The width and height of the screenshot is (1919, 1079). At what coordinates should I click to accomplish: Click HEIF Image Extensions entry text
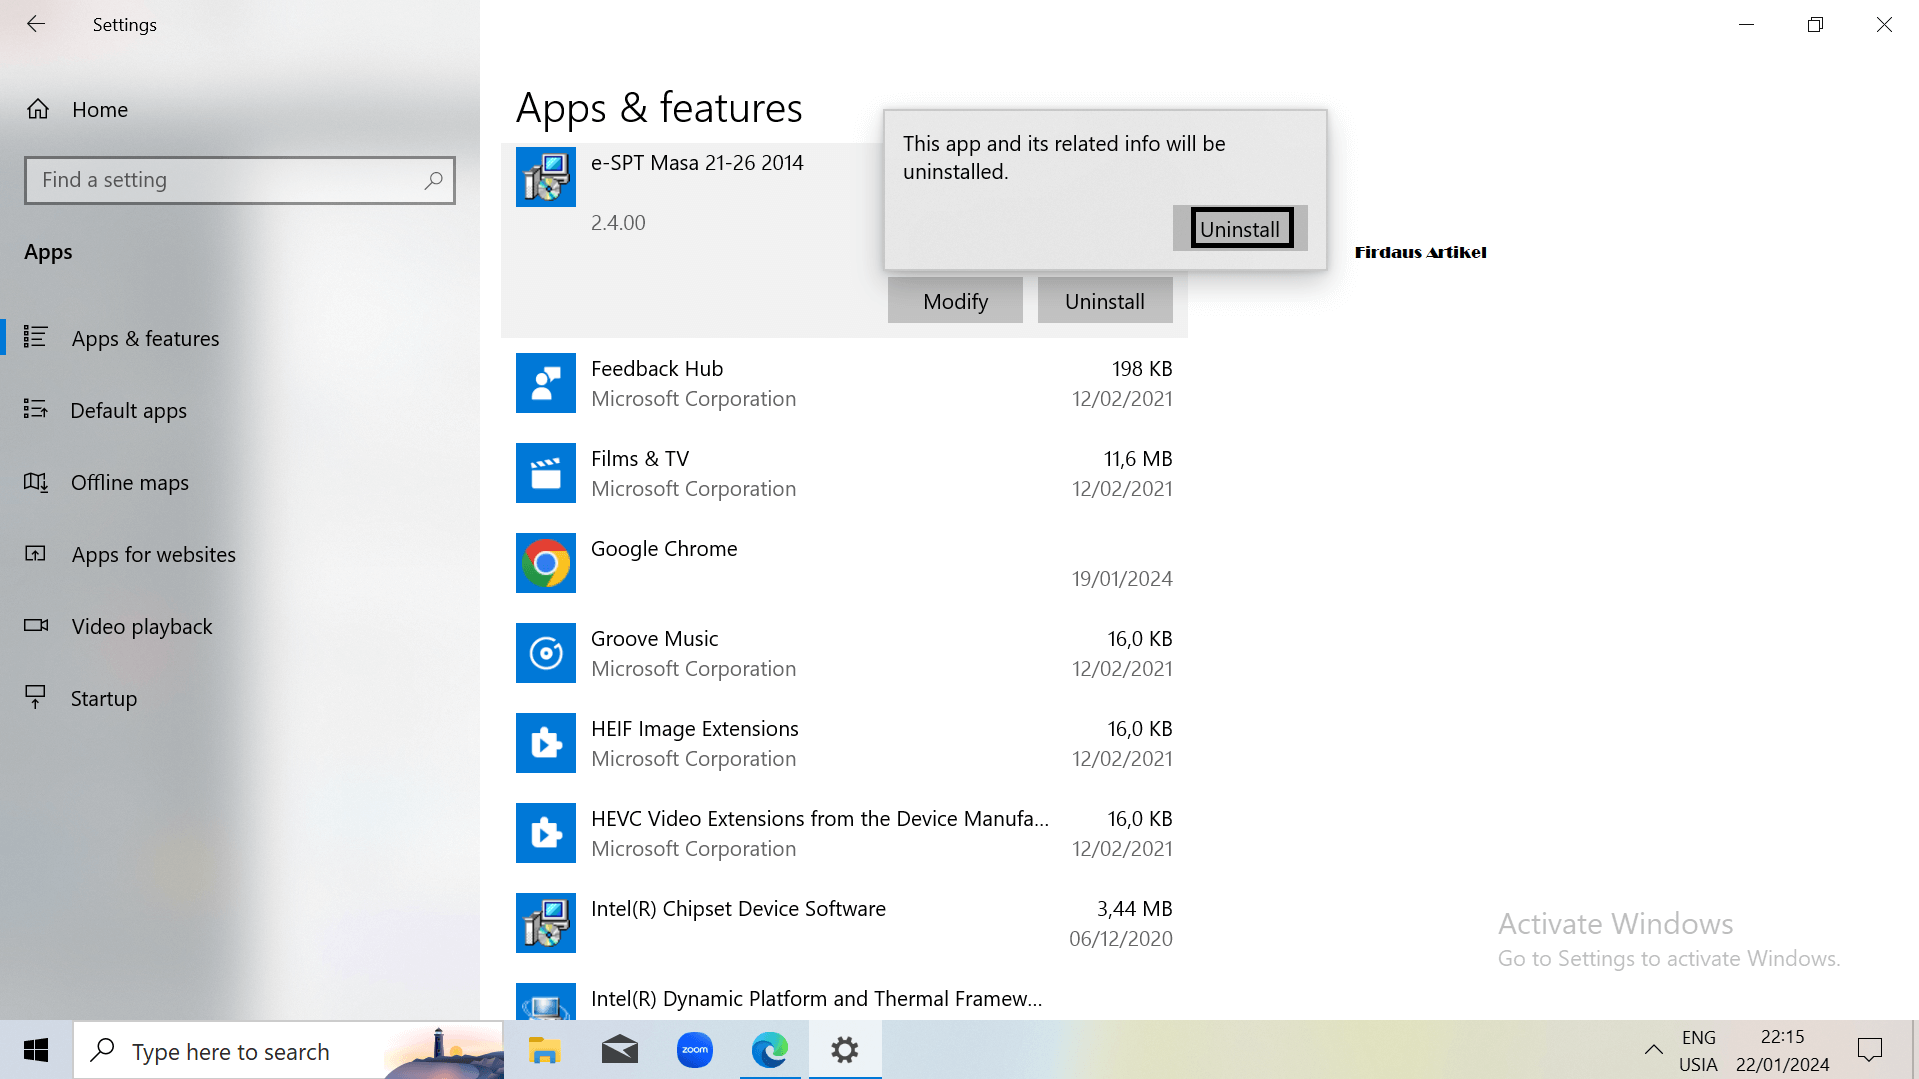click(695, 728)
